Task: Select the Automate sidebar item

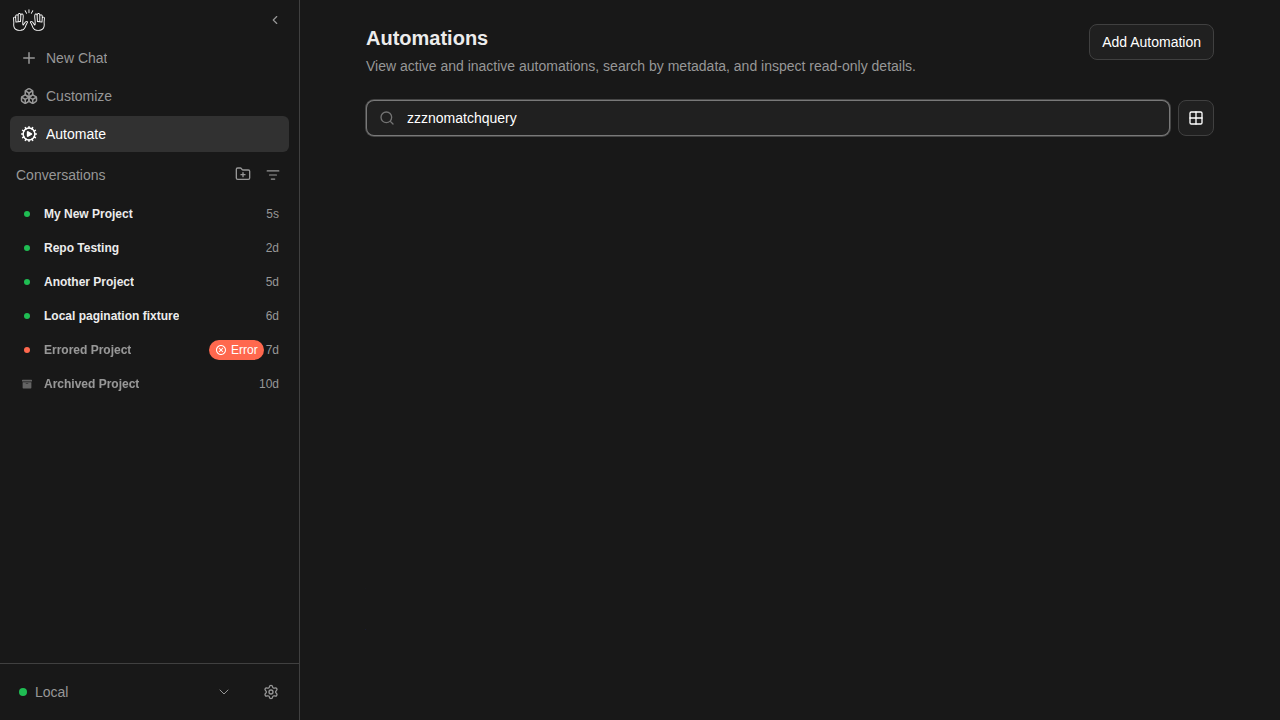Action: click(x=149, y=134)
